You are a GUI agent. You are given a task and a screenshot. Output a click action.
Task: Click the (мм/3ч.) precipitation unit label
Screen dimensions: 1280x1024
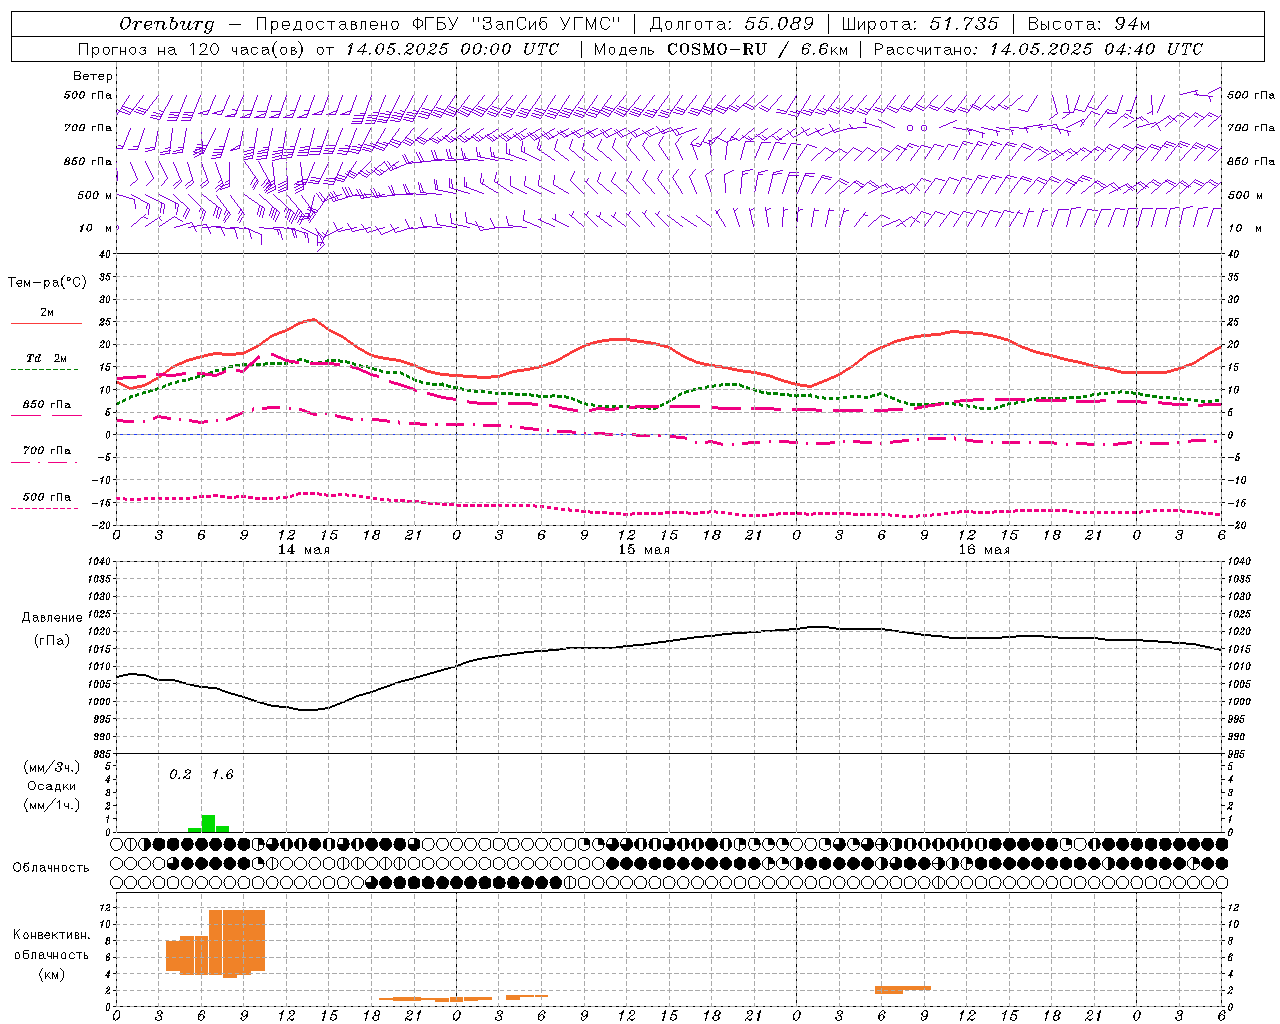point(52,767)
